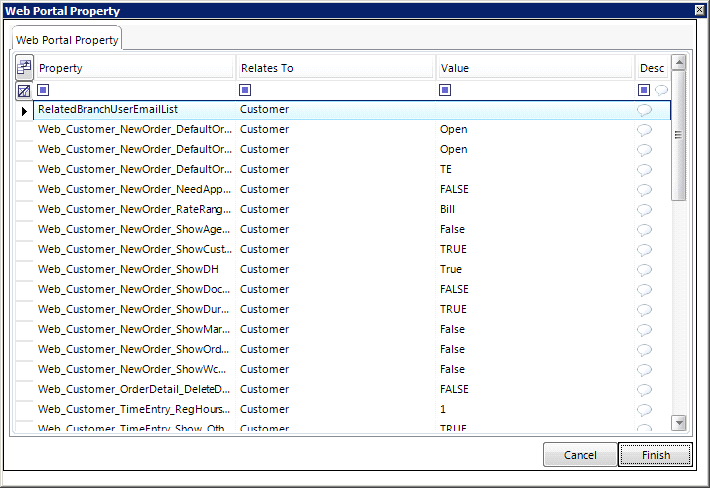
Task: Select the Web_Customer_NewOrder_ShowDH property cell
Action: tap(135, 269)
